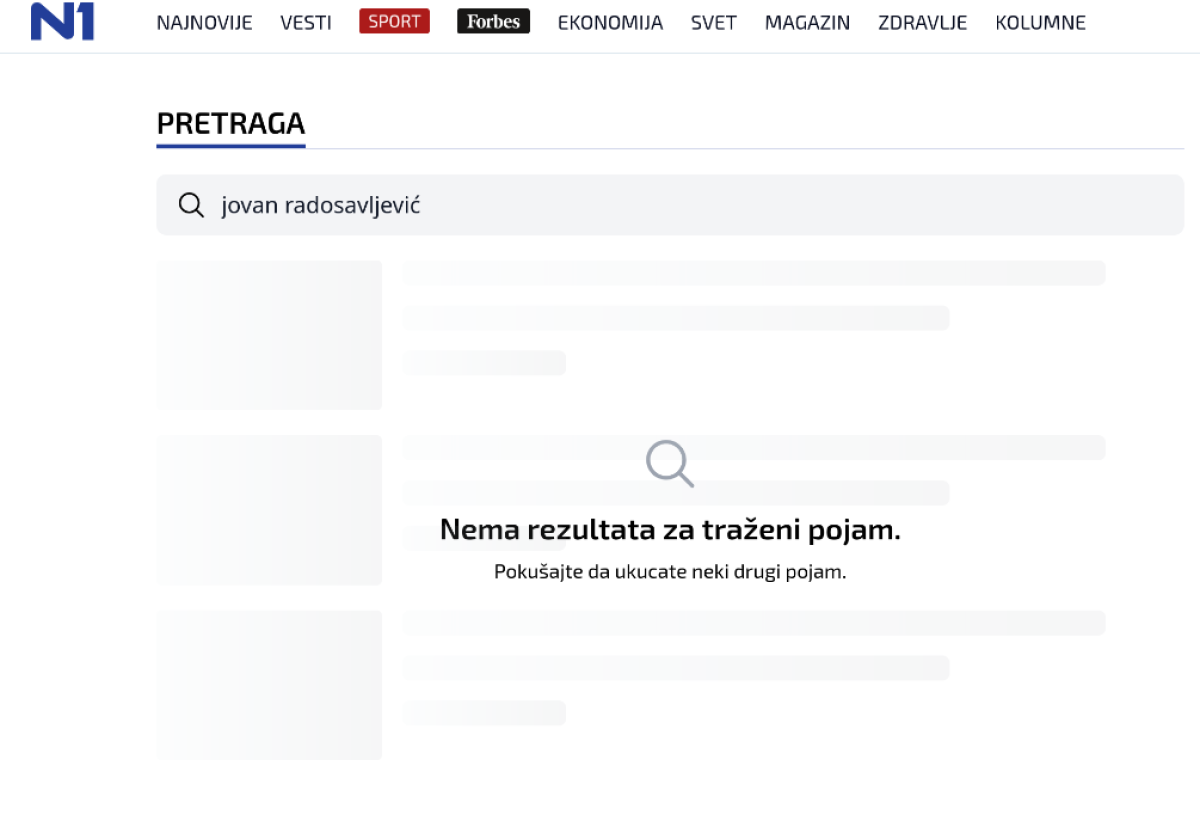
Task: Go to the NAJNOVIJE section
Action: 204,23
